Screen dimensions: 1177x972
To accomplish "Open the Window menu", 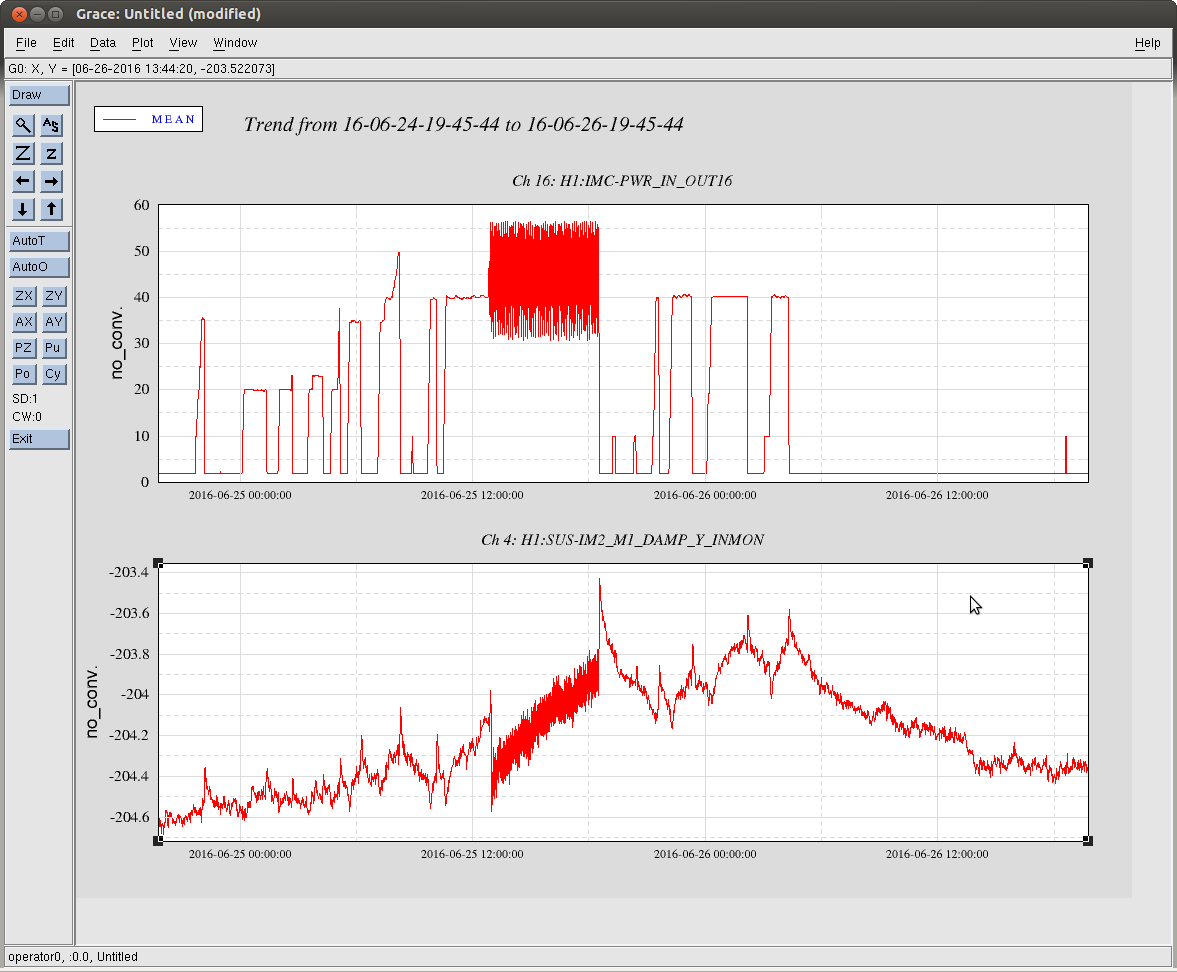I will click(235, 43).
